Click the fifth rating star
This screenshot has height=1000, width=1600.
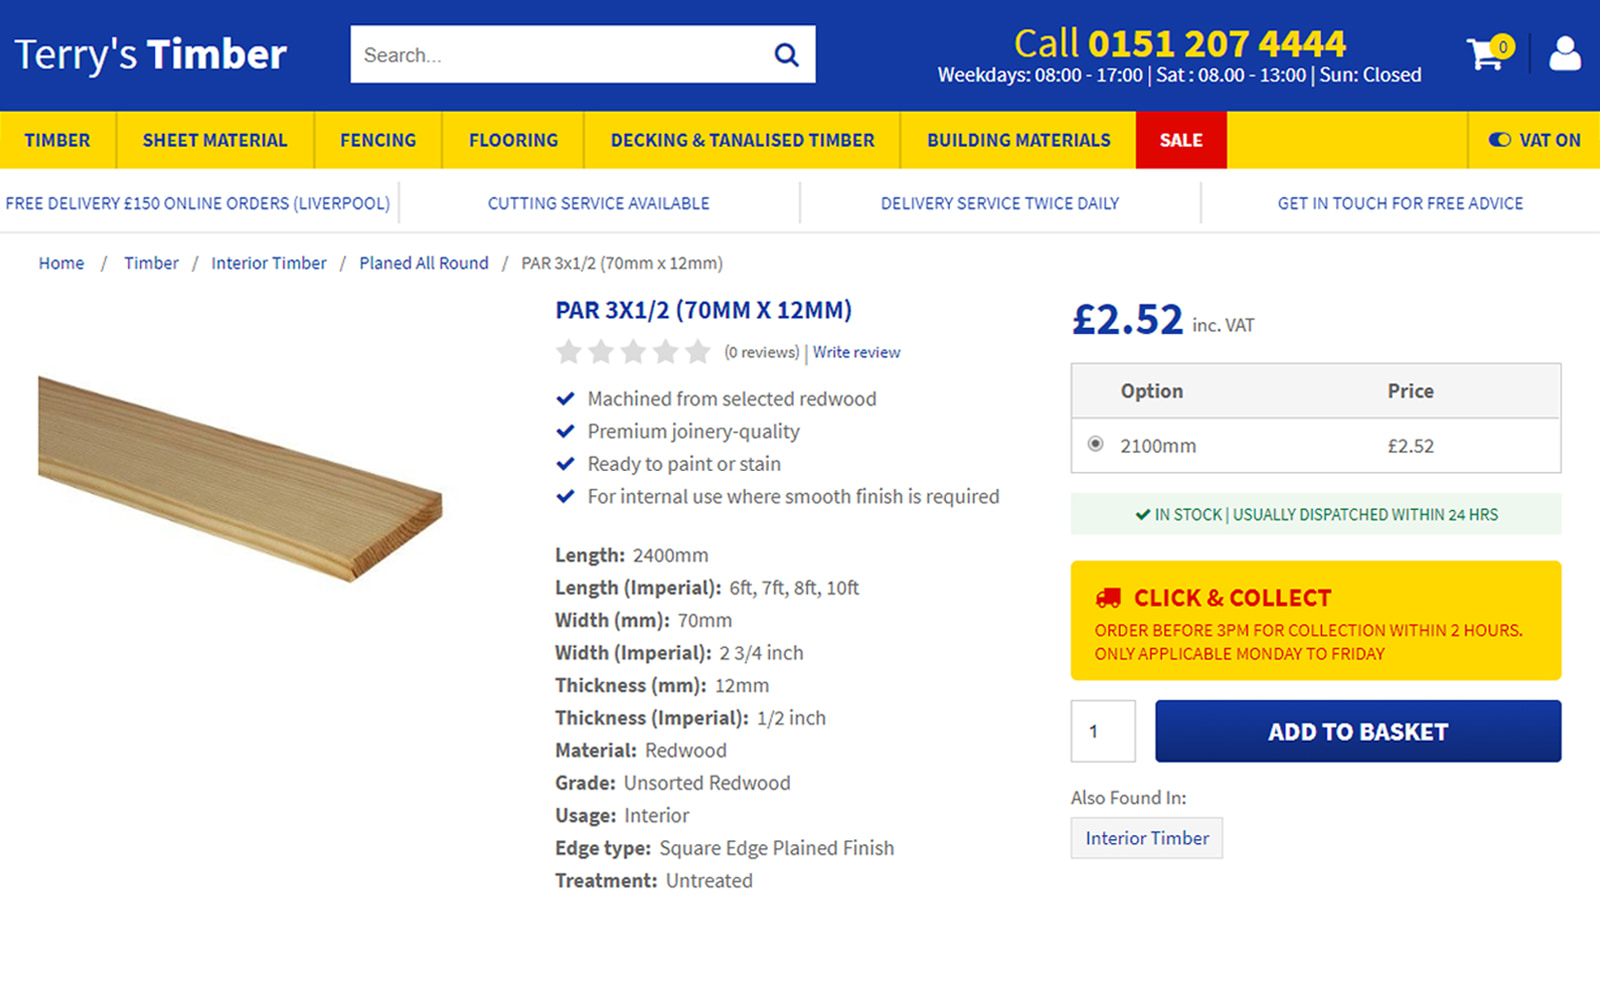(x=698, y=352)
